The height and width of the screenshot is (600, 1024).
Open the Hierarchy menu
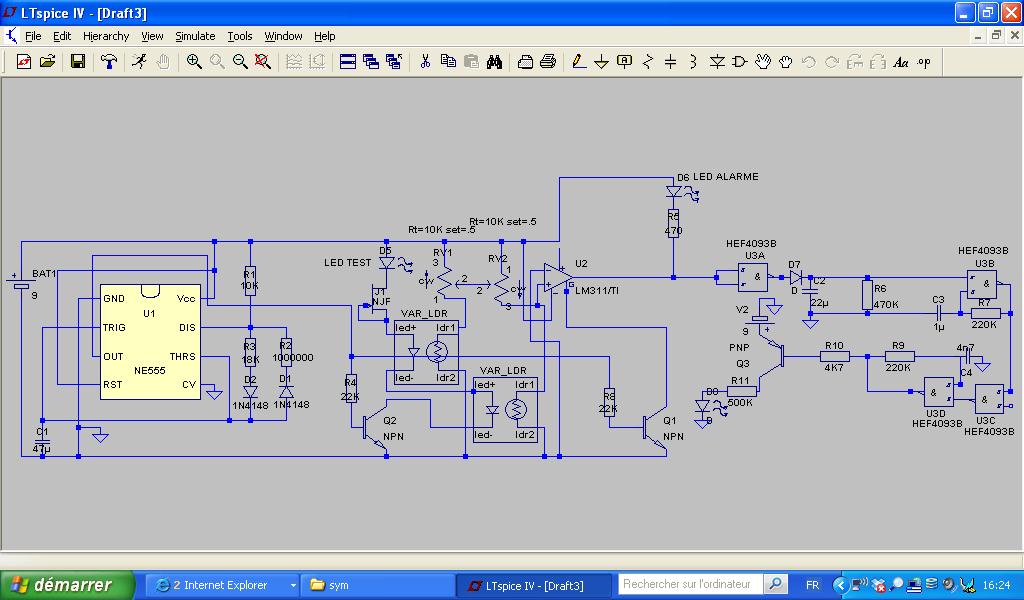pyautogui.click(x=106, y=36)
